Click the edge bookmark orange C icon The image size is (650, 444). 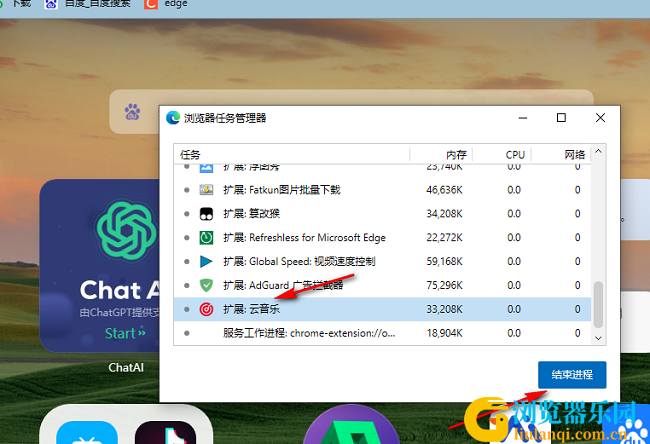click(151, 4)
